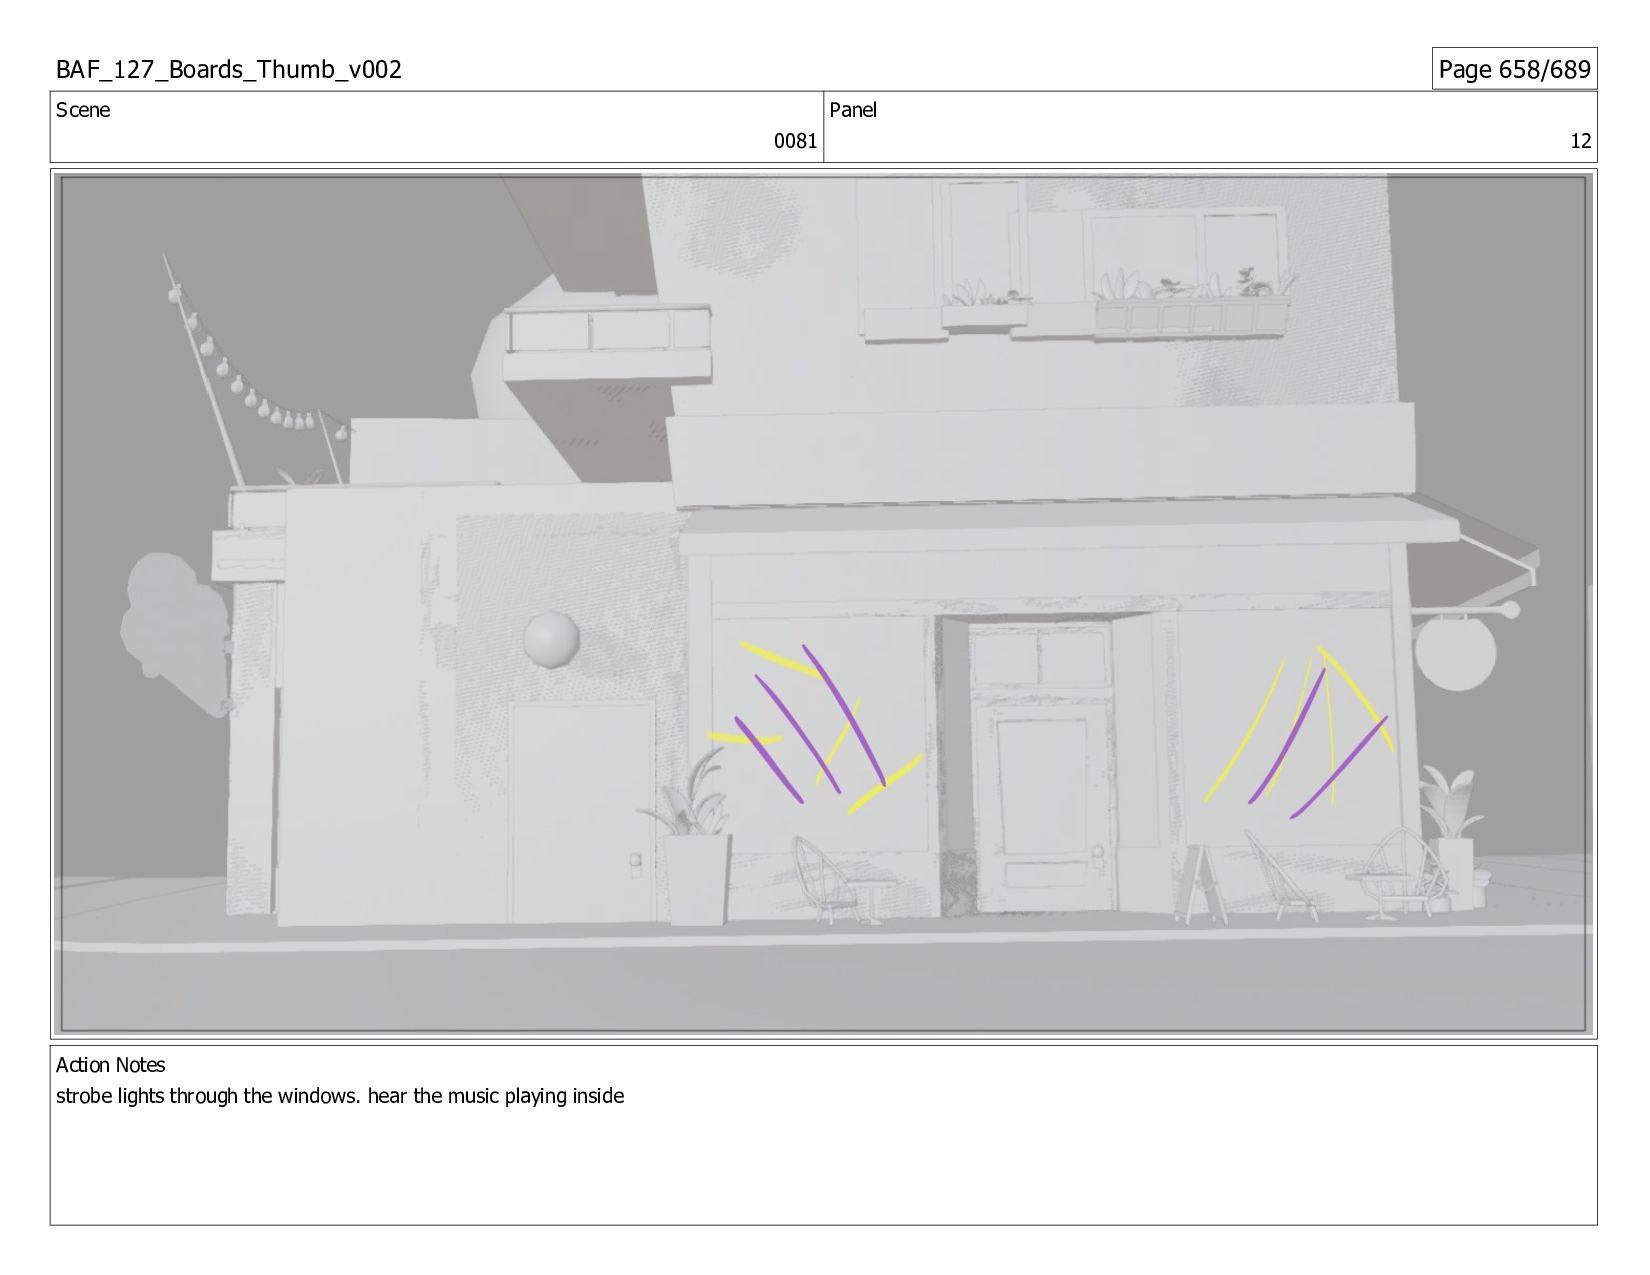This screenshot has height=1275, width=1650.
Task: Click the Page 658/689 indicator box
Action: [1514, 69]
